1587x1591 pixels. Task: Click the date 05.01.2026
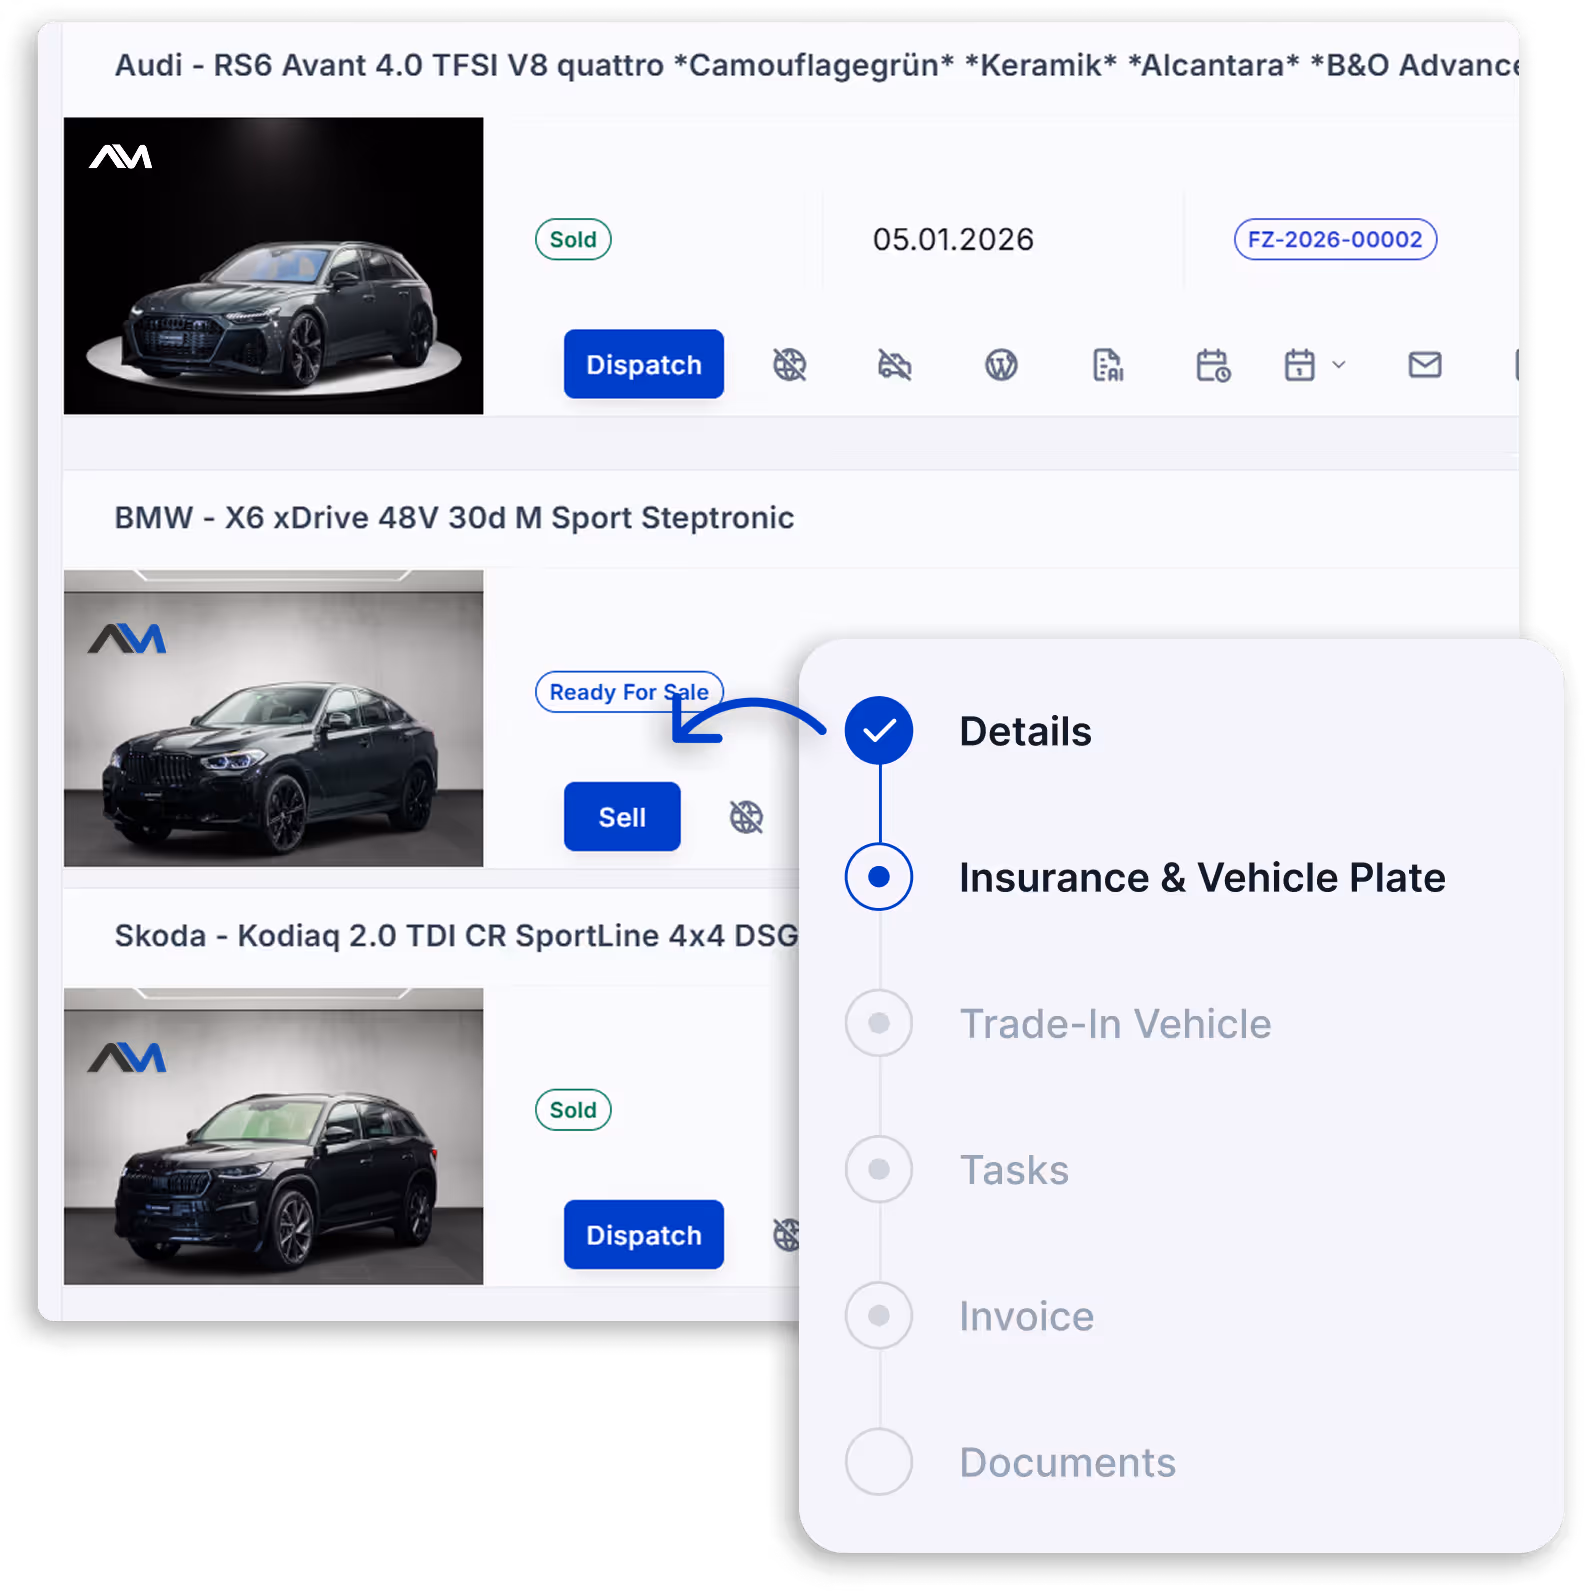(953, 239)
